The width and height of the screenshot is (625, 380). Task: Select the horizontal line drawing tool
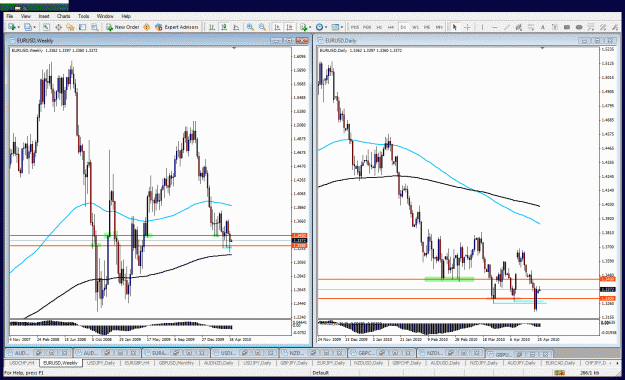coord(495,27)
